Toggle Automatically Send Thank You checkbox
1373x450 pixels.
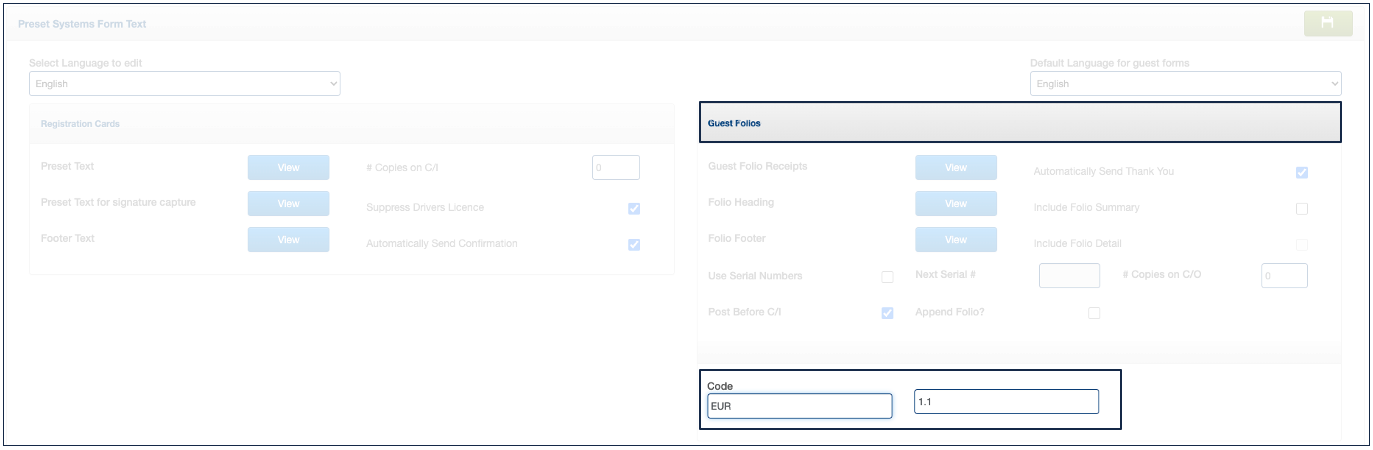(1301, 172)
